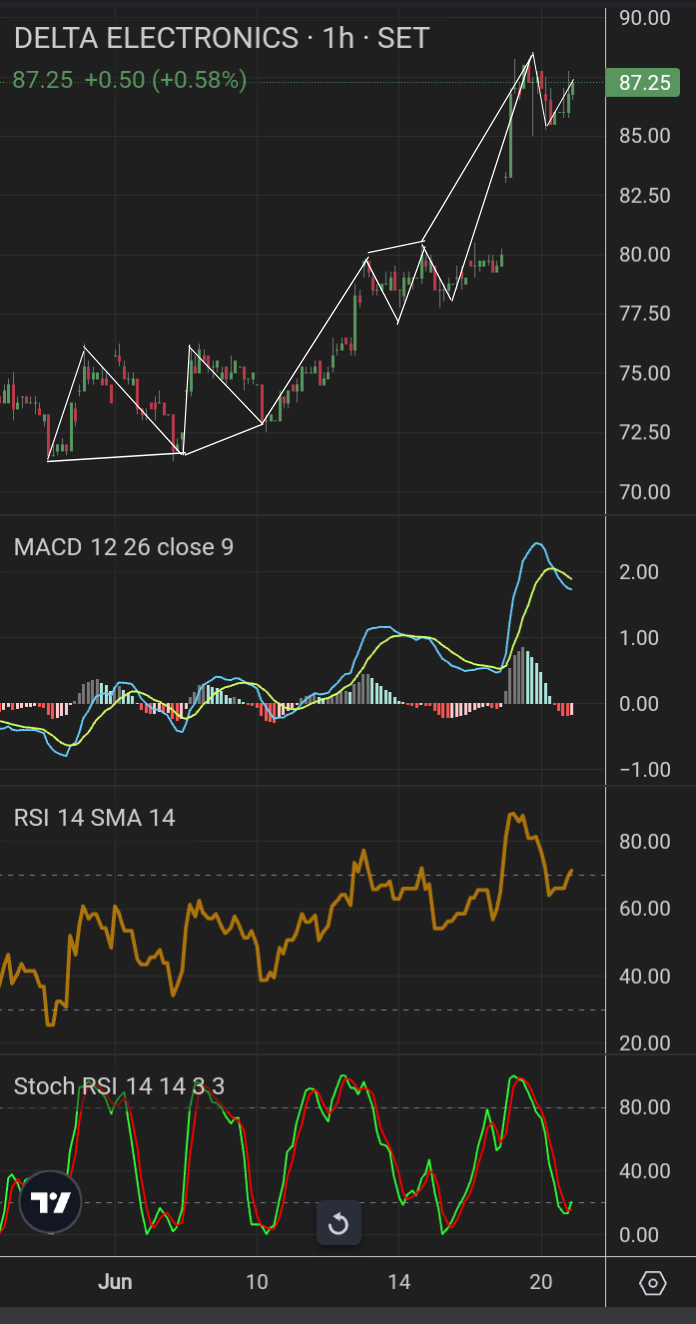Click the TradingView logo icon
This screenshot has width=696, height=1324.
[50, 1202]
